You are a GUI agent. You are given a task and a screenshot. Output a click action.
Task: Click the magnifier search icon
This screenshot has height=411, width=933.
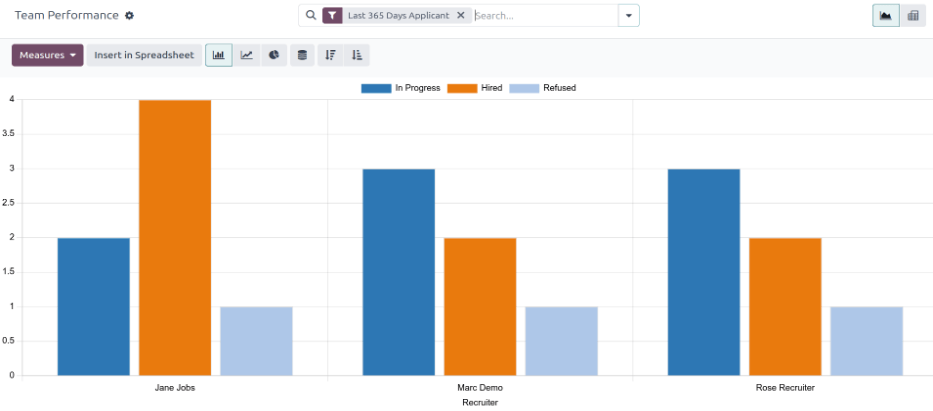pos(310,16)
